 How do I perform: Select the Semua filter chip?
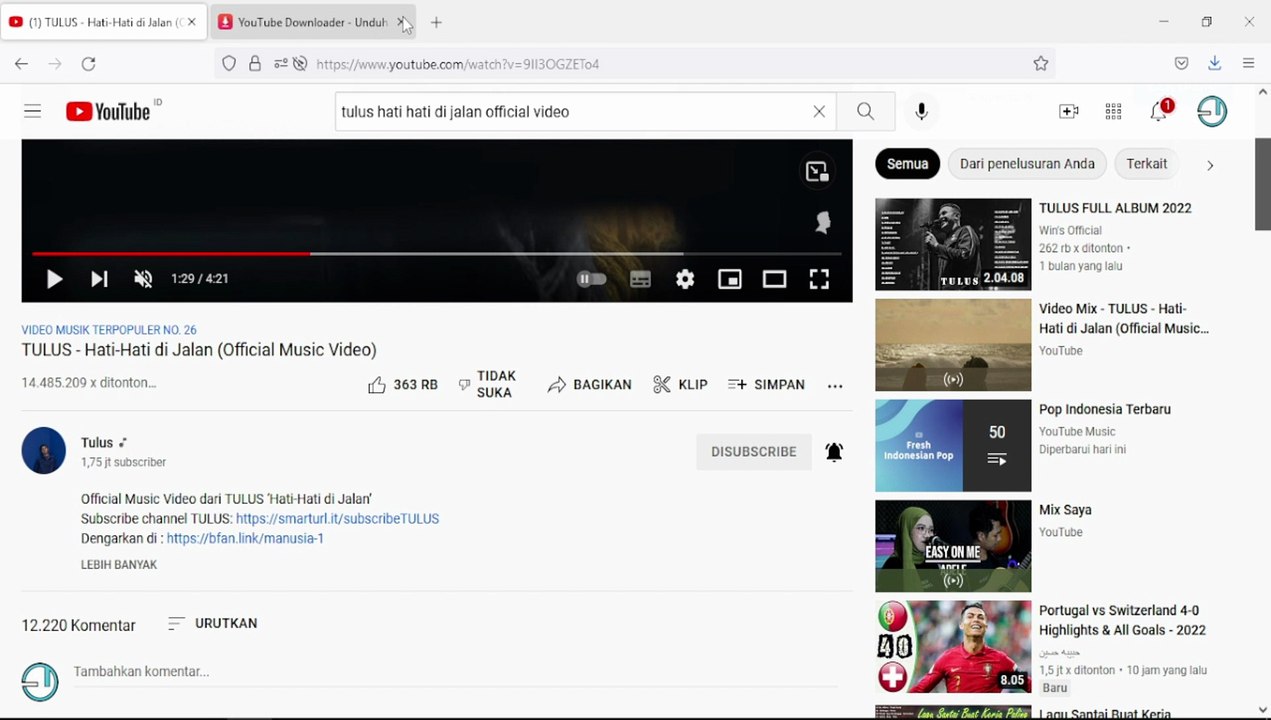tap(908, 164)
